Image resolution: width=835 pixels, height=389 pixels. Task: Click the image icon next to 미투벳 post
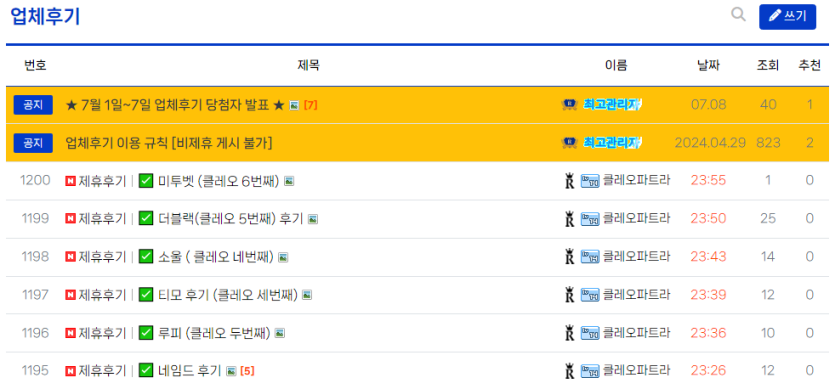289,181
